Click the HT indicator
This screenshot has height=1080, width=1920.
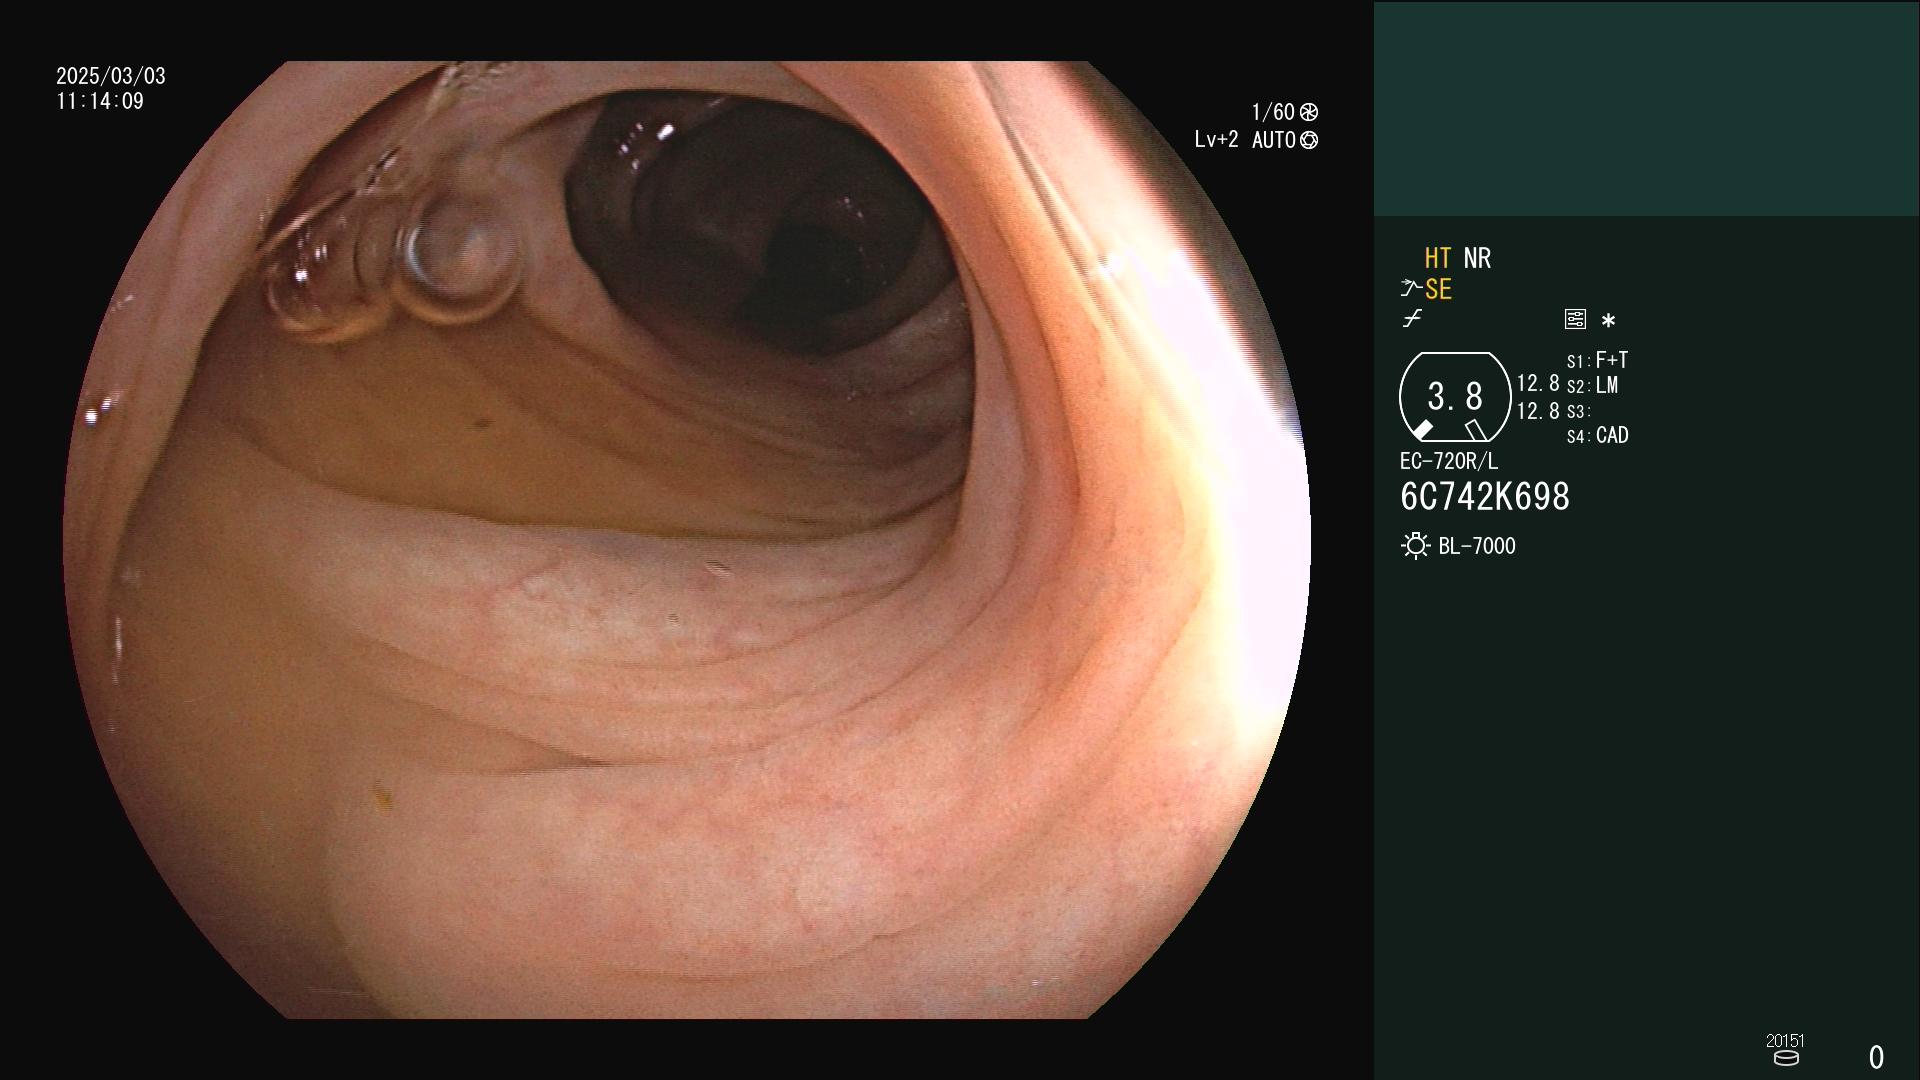[1438, 258]
